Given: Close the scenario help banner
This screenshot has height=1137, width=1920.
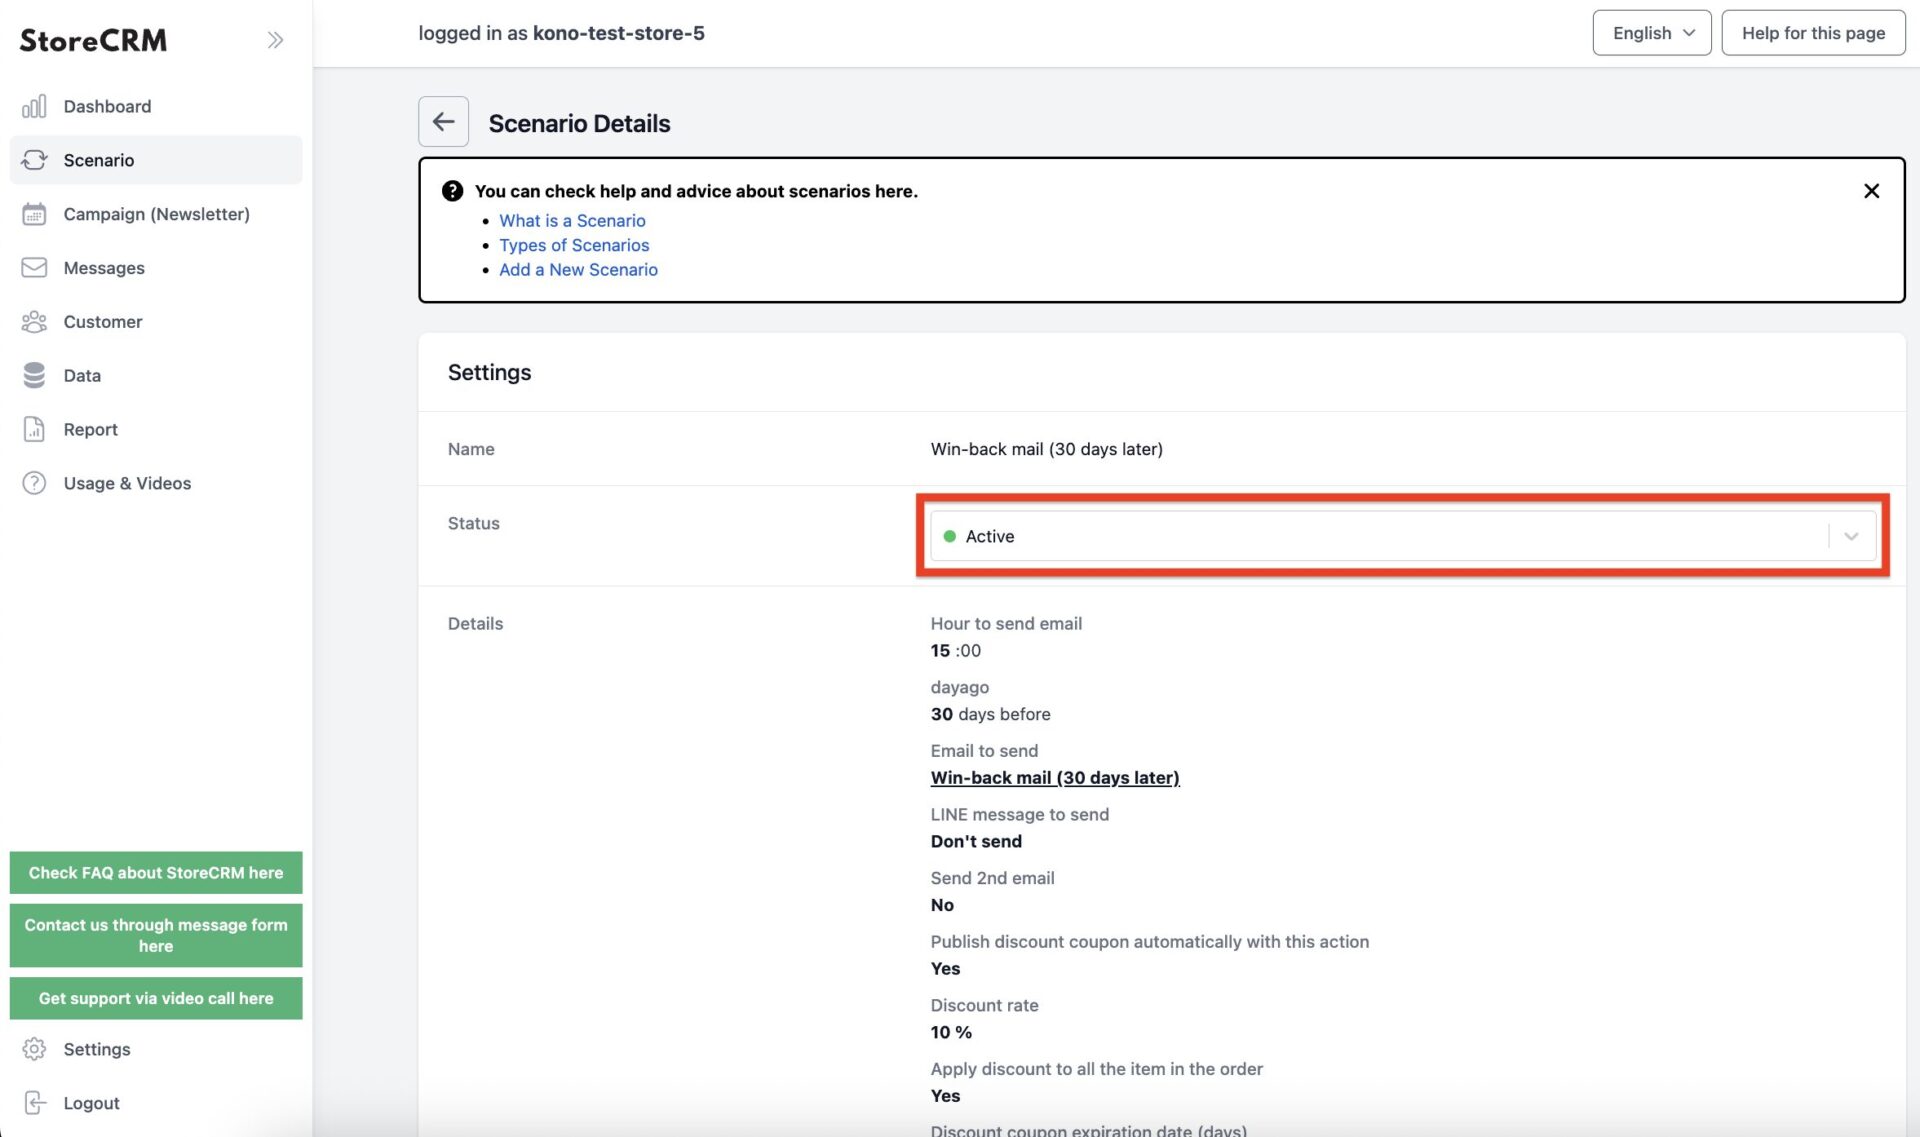Looking at the screenshot, I should coord(1871,191).
